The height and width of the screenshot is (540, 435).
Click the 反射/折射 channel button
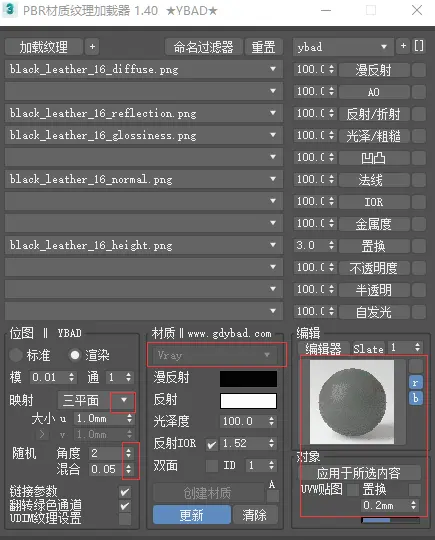point(374,114)
